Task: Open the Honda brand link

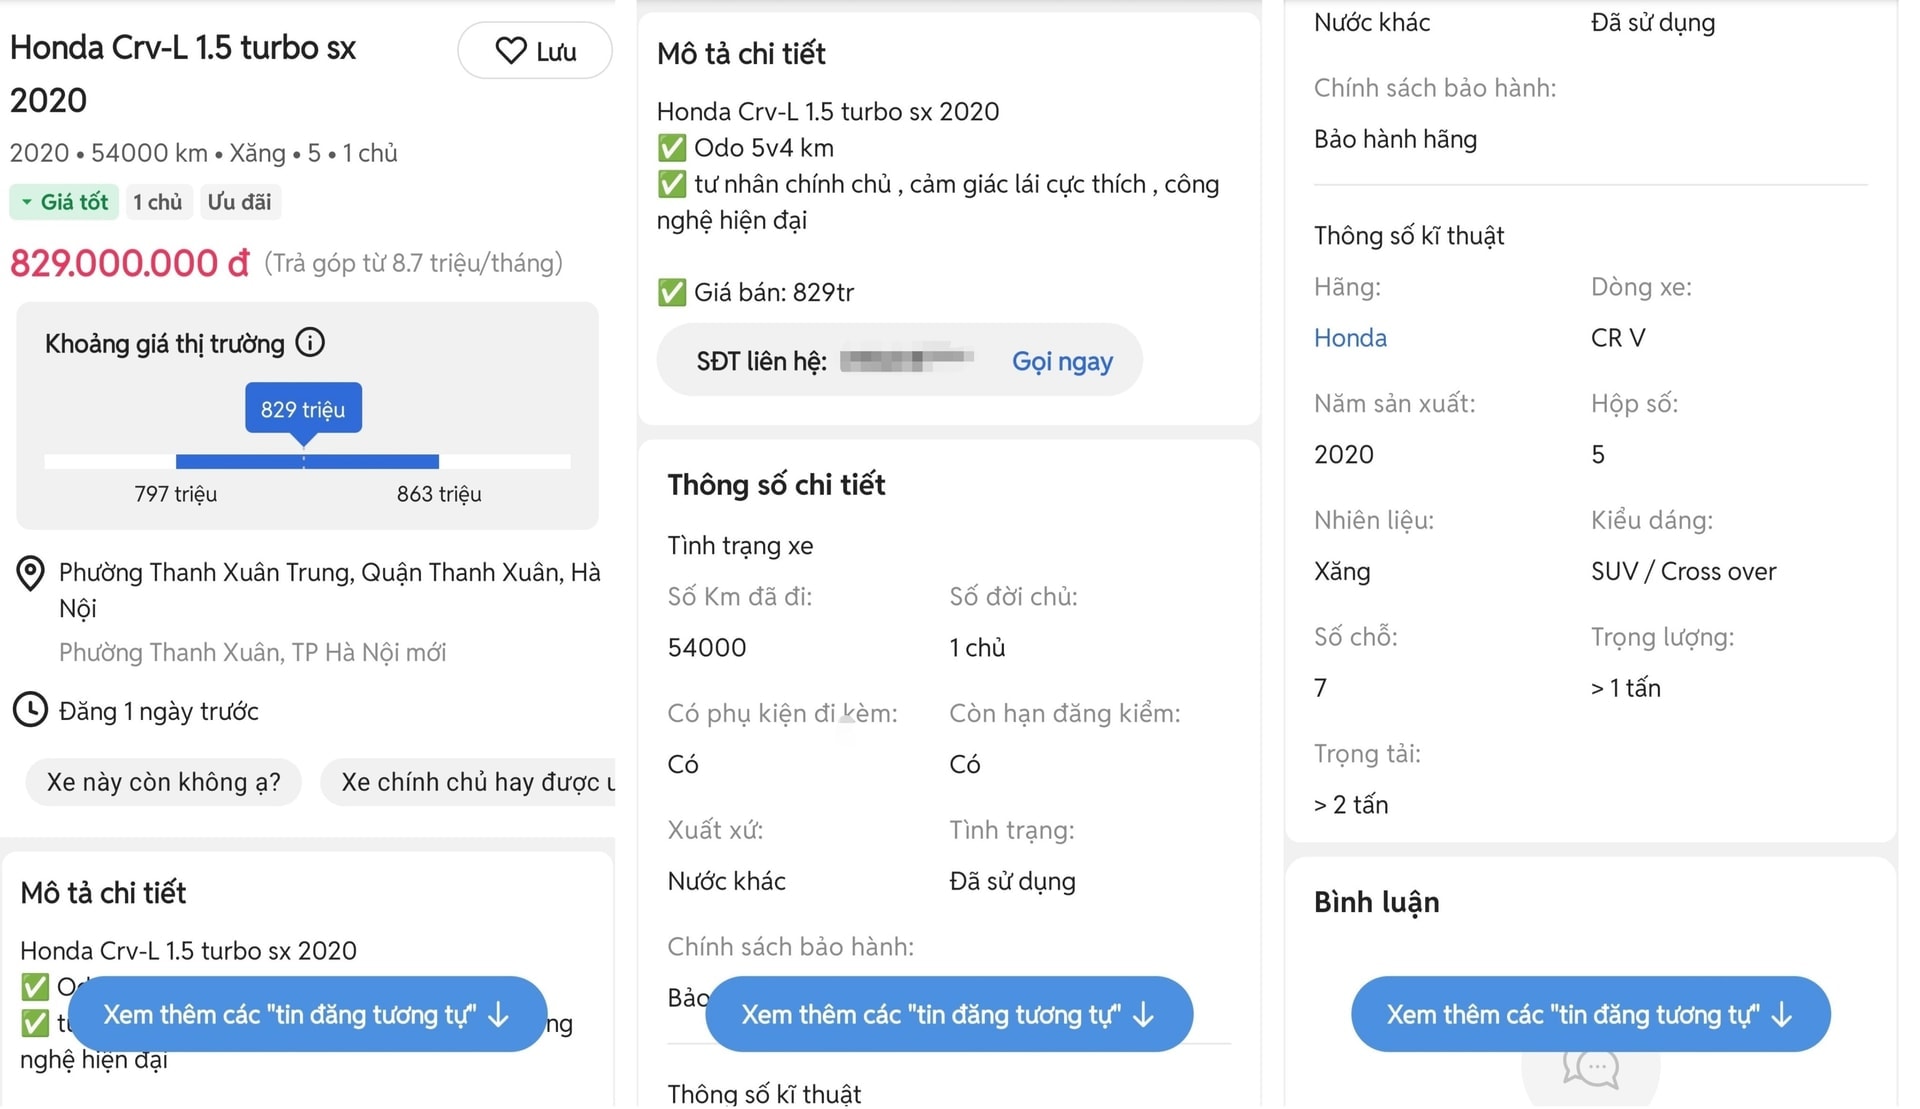Action: 1349,338
